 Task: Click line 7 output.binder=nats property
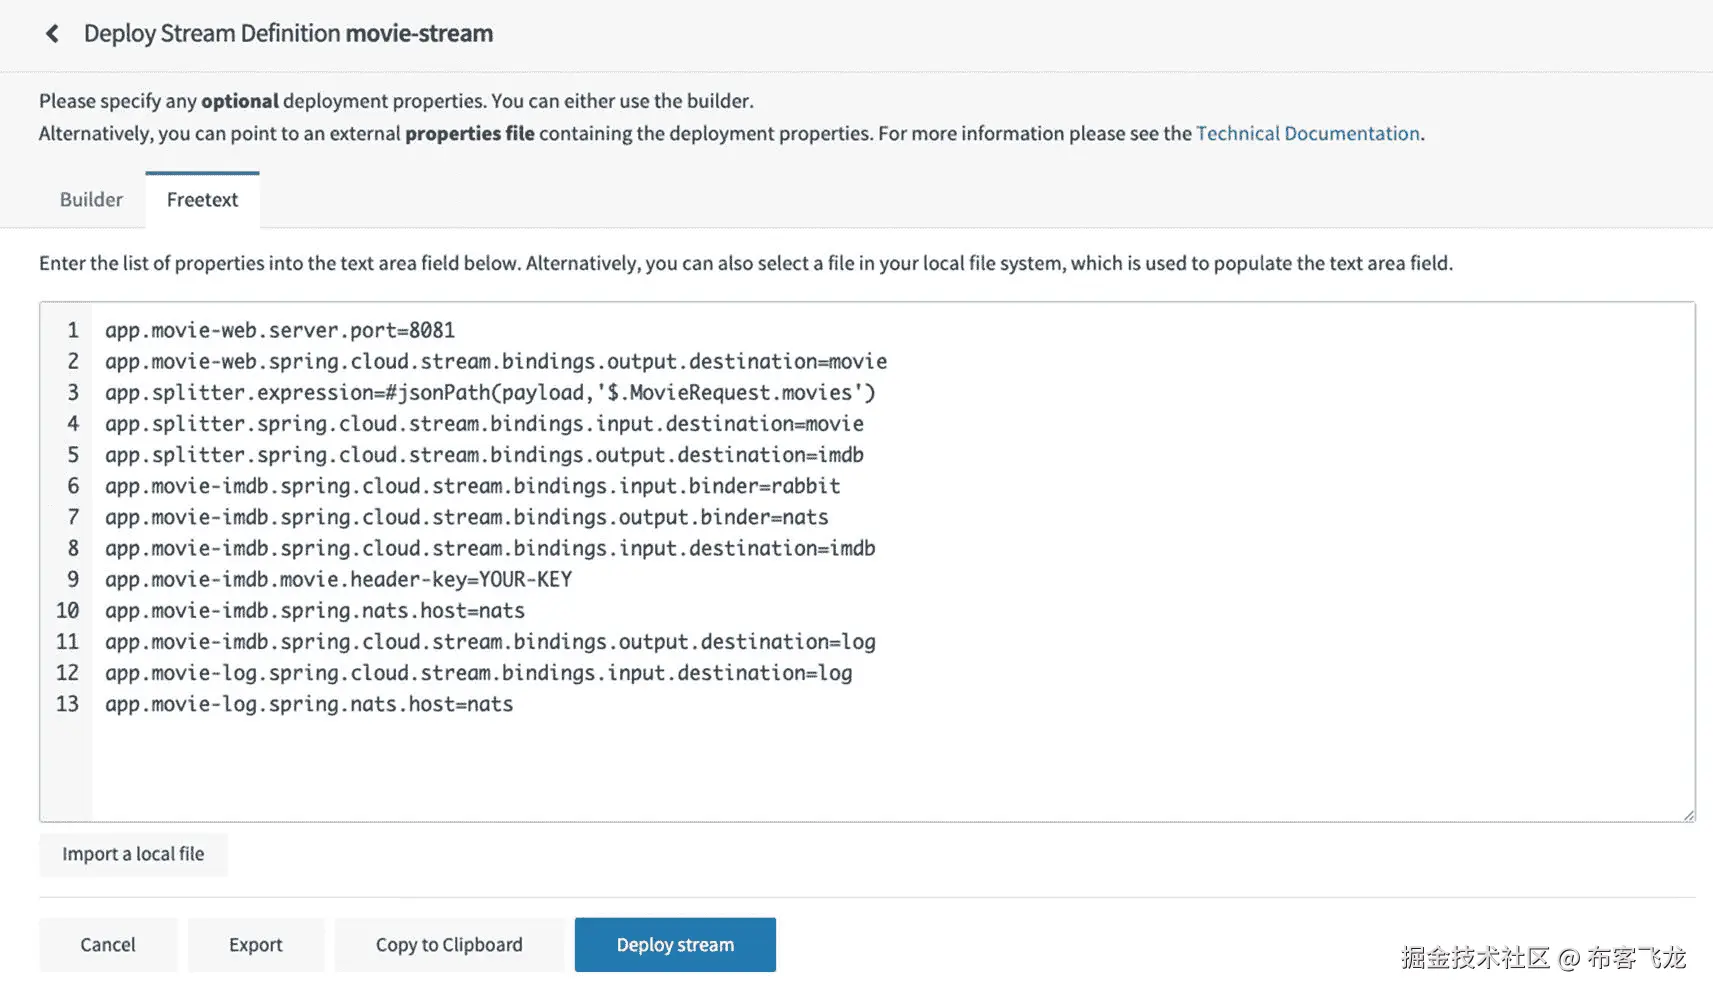467,517
